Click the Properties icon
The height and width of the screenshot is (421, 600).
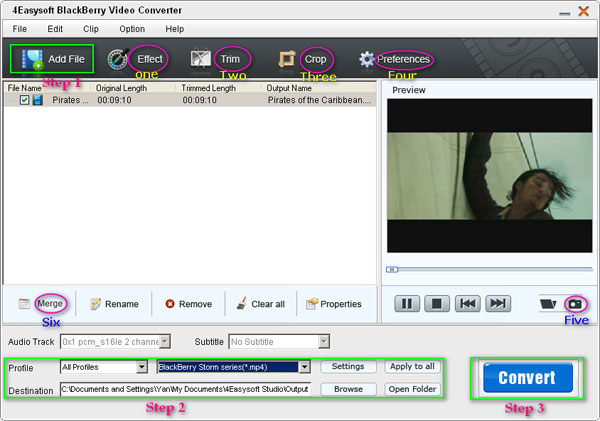pyautogui.click(x=312, y=304)
